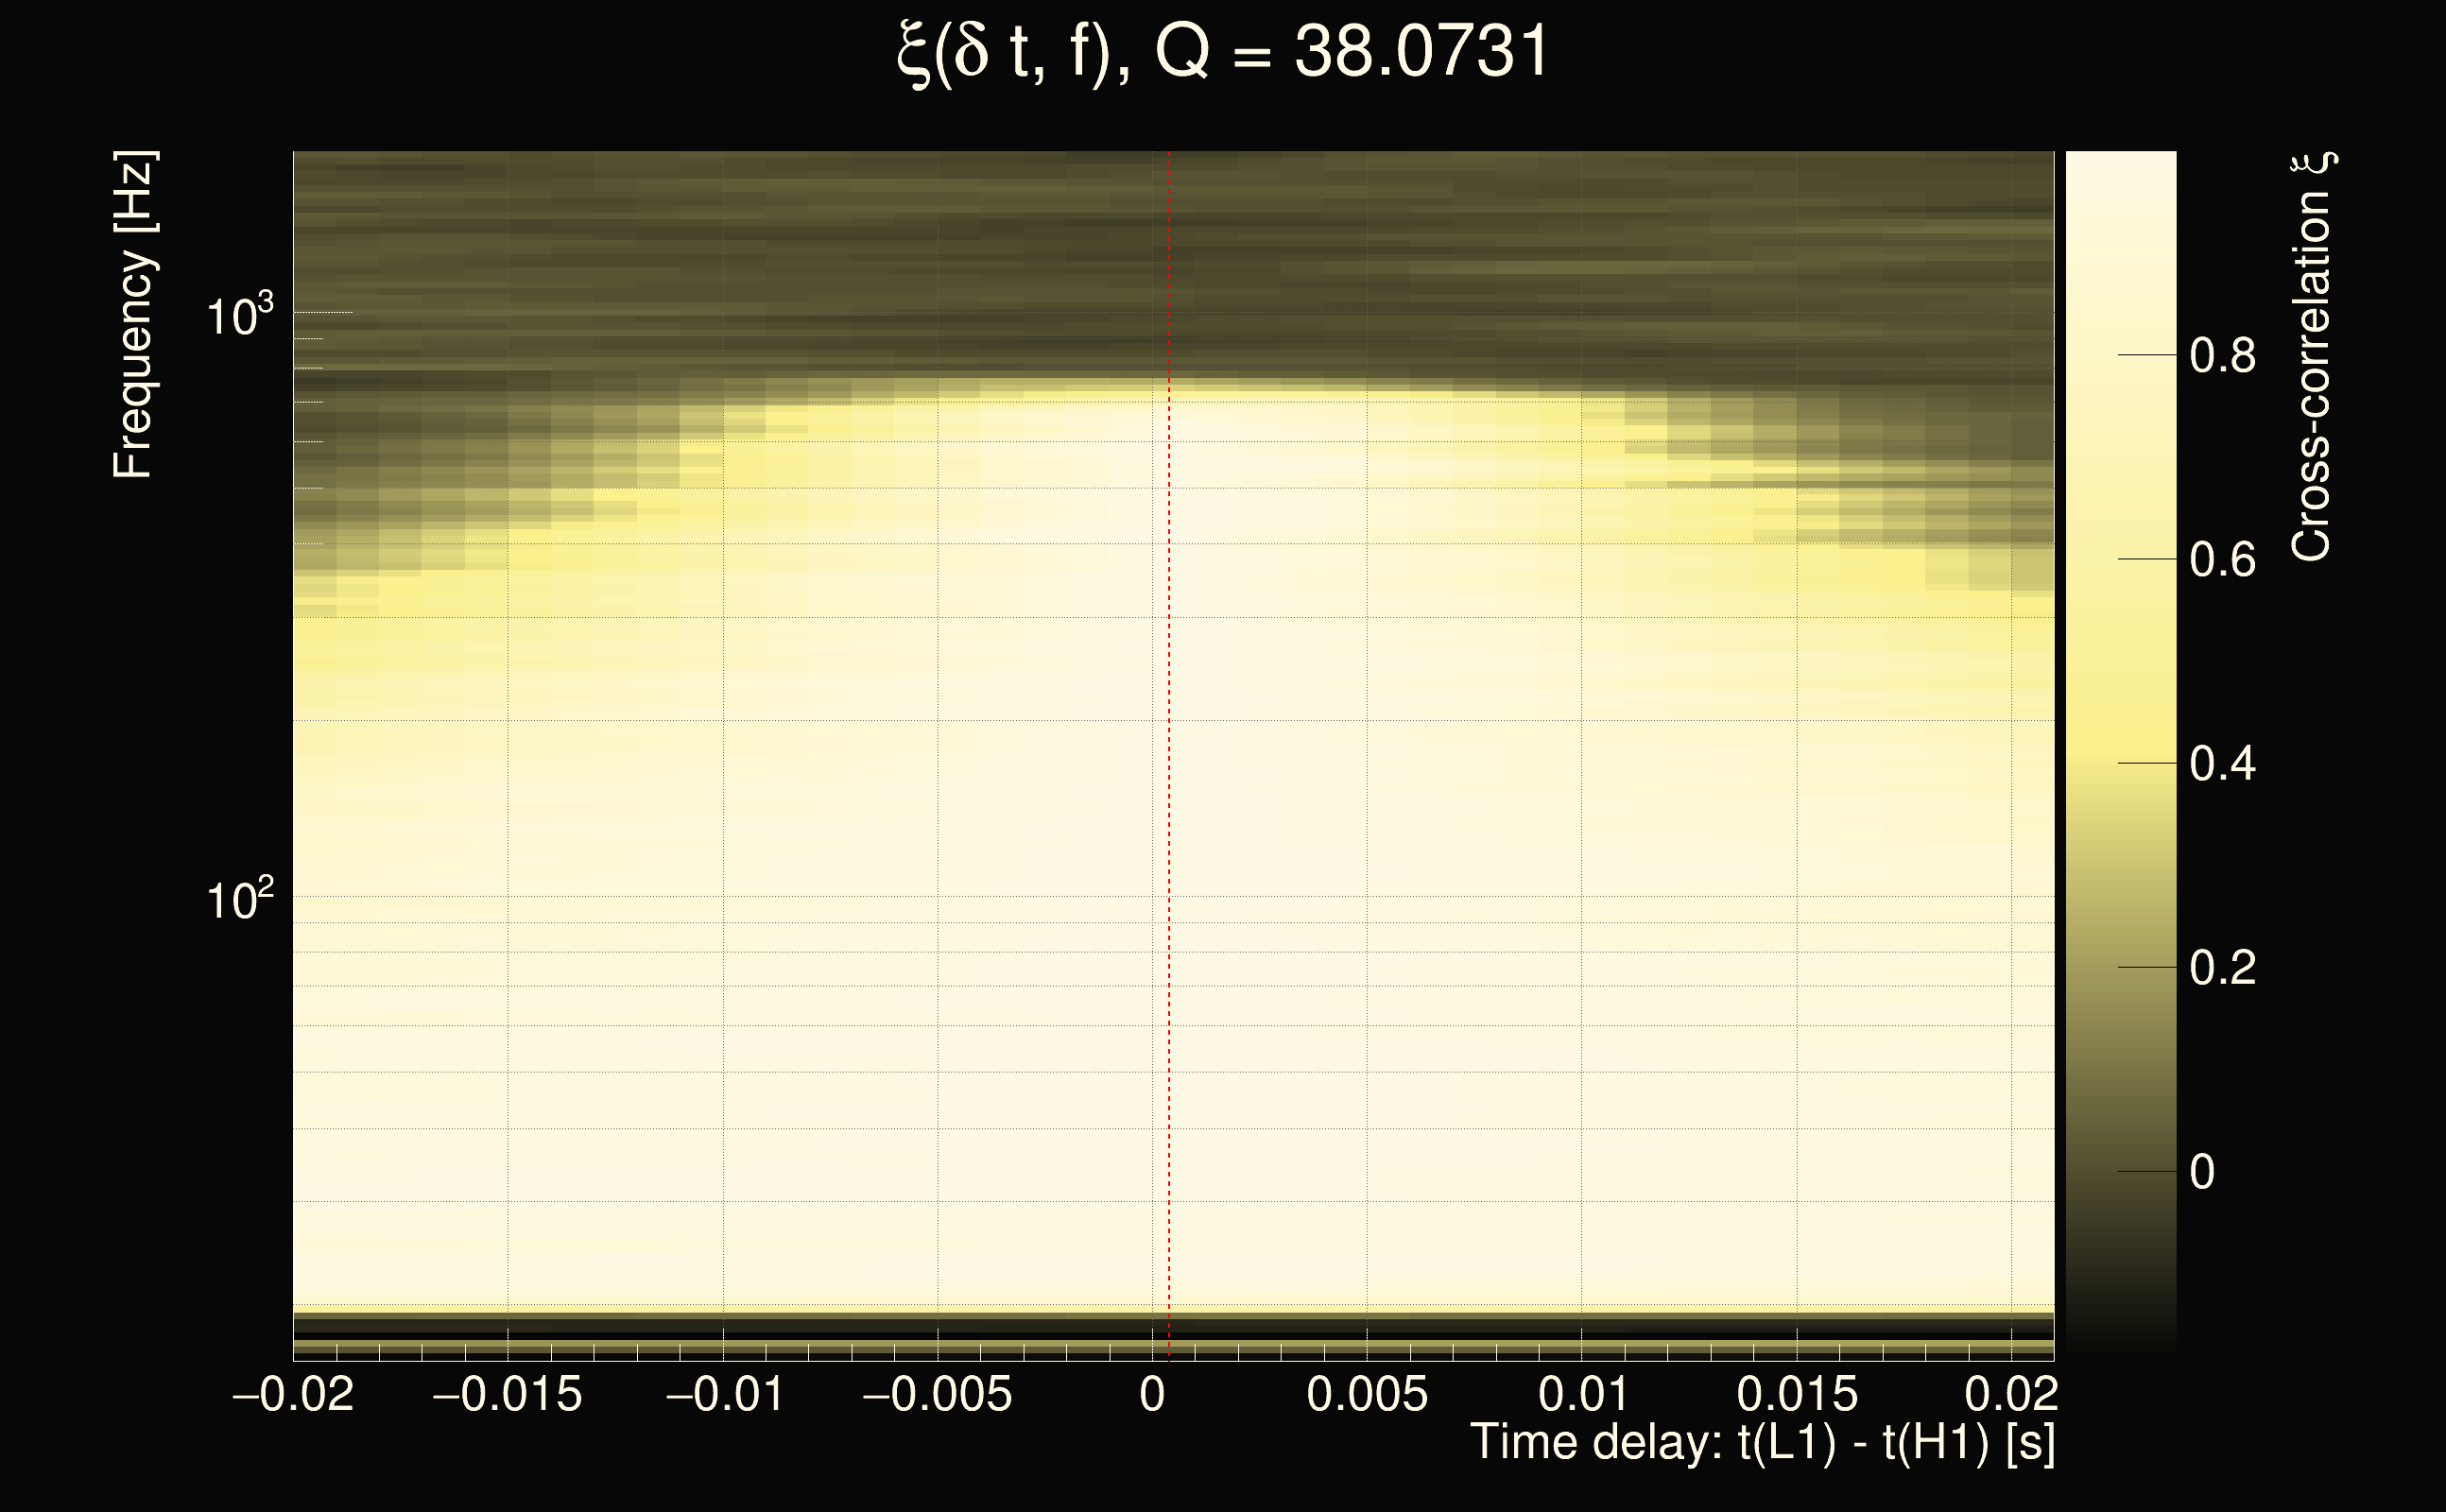Click the -0.015 x-axis tick label
2446x1512 pixels.
507,1394
